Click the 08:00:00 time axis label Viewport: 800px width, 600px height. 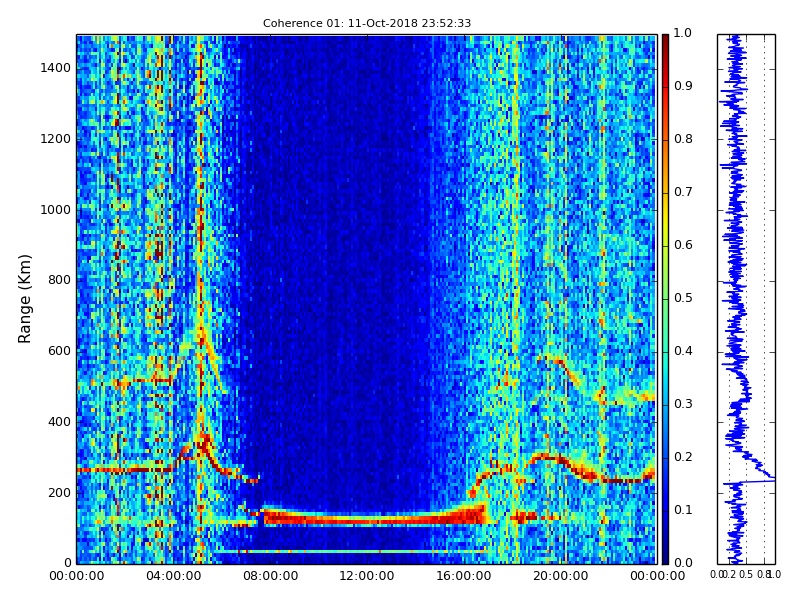pos(270,576)
